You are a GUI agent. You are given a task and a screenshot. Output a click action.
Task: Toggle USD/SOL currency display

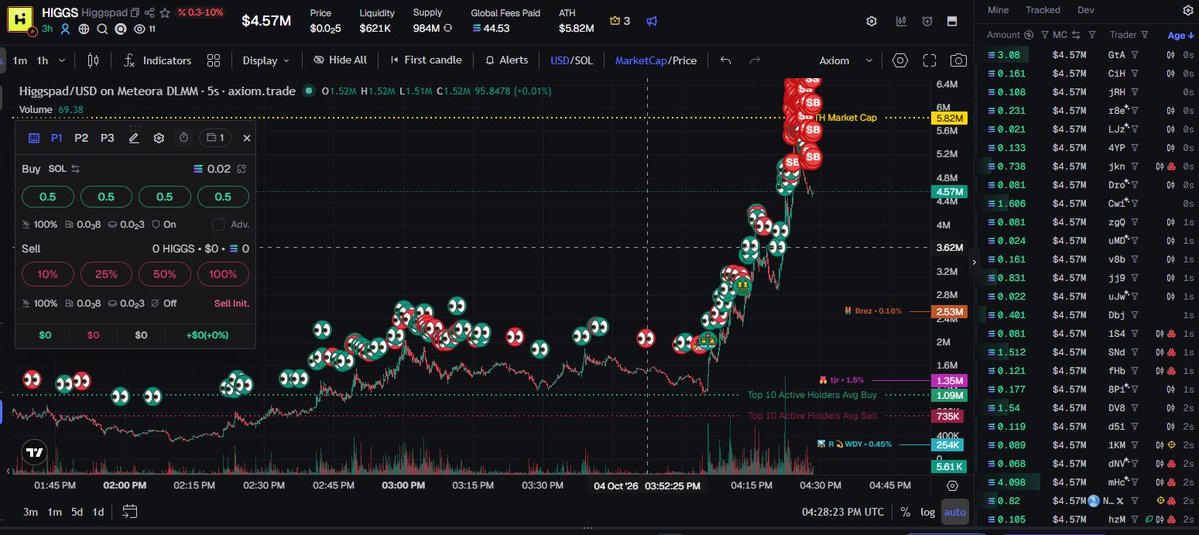(571, 60)
